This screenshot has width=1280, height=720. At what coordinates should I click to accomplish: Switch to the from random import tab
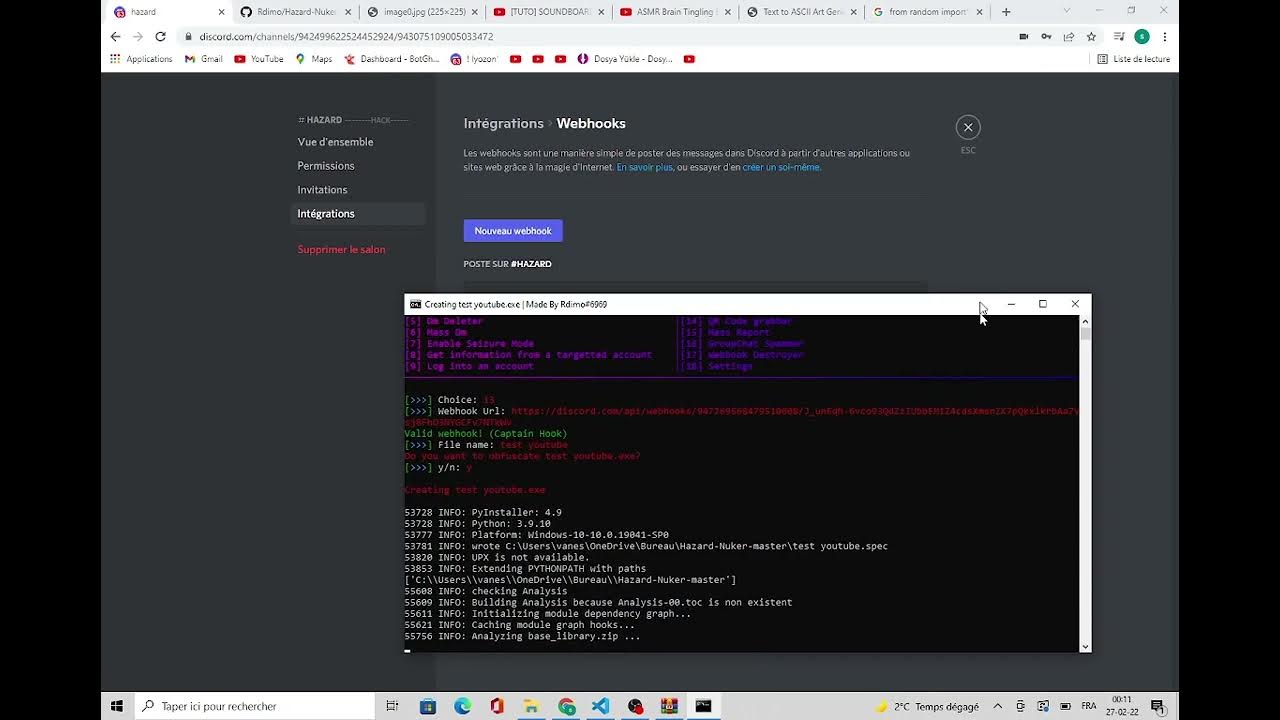click(x=928, y=12)
